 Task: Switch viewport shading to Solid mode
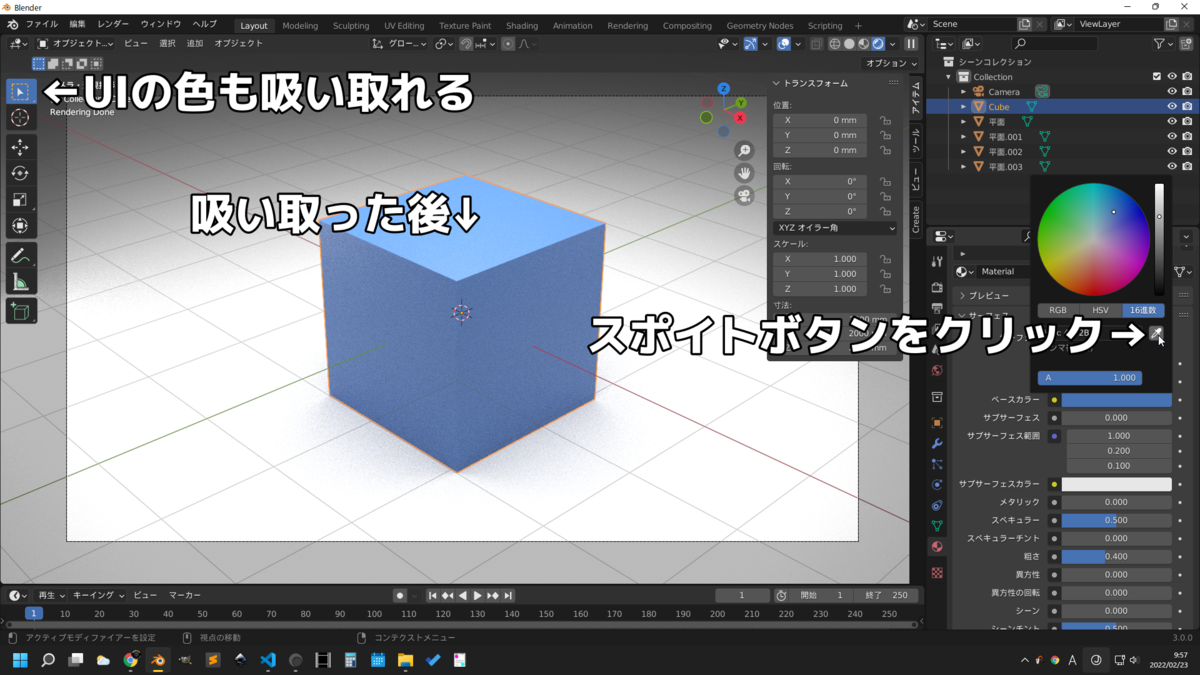pos(849,43)
